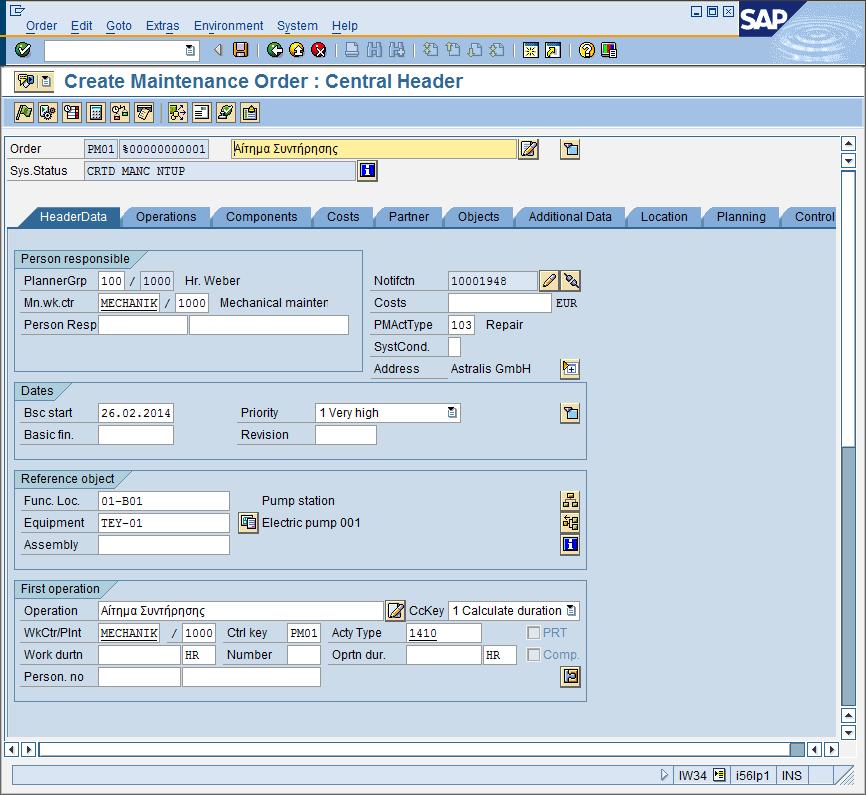Click the green checkmark Enter icon
866x795 pixels.
coord(23,50)
